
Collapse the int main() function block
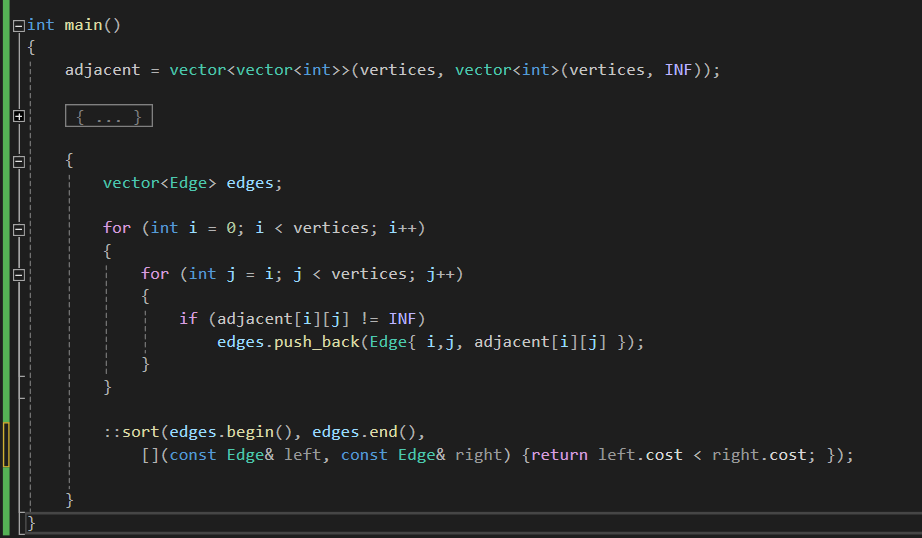coord(19,26)
